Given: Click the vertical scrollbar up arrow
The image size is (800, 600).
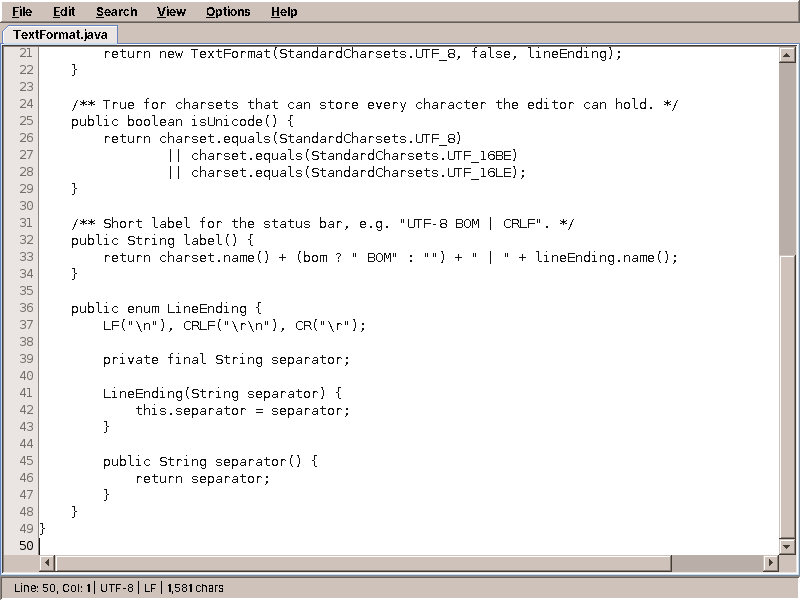Looking at the screenshot, I should (787, 55).
